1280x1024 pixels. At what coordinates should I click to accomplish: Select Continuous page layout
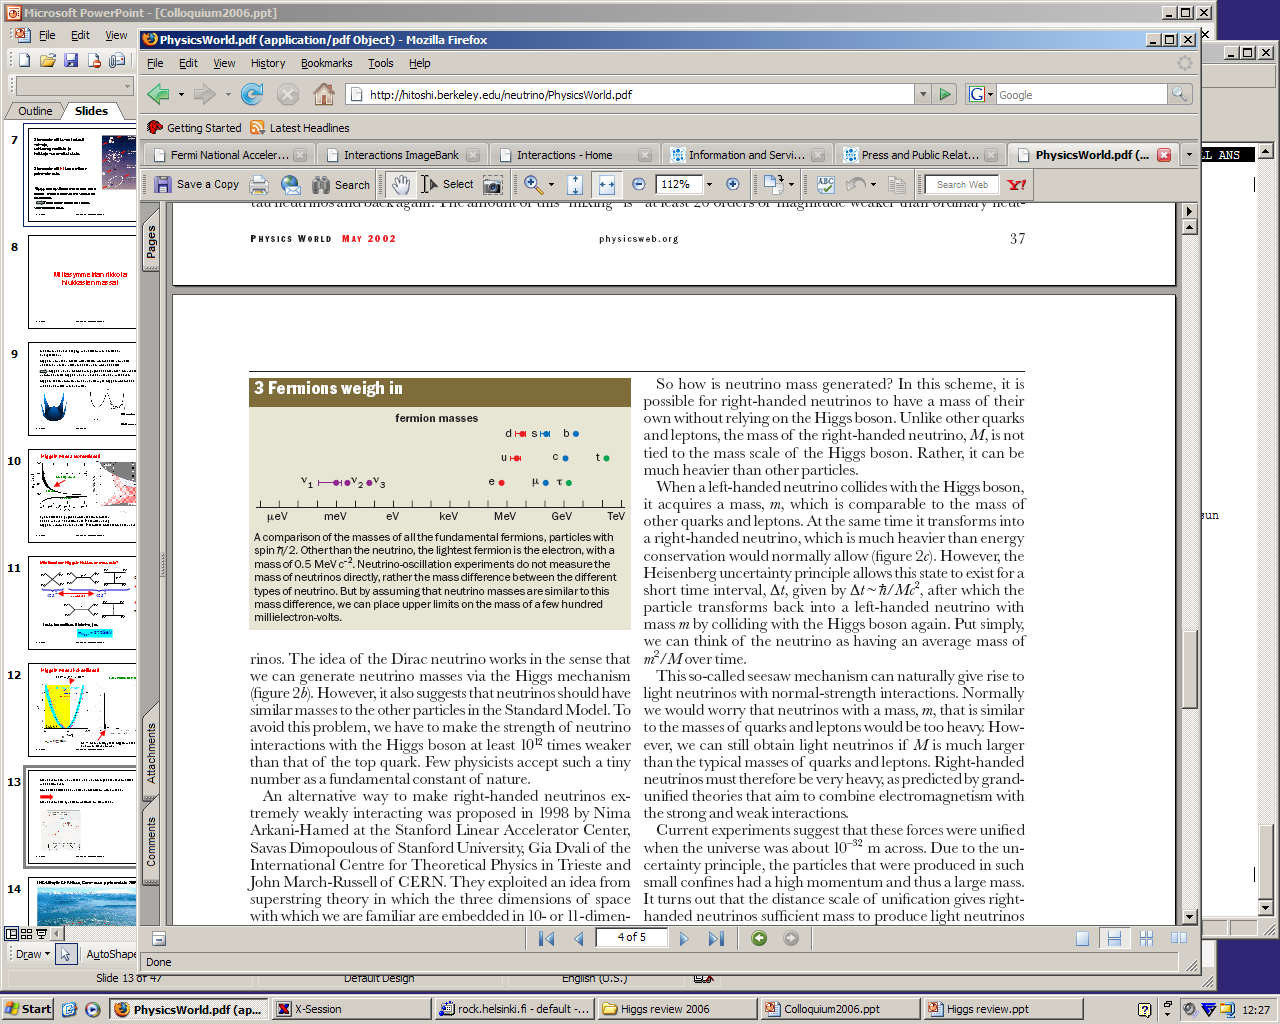coord(1114,938)
